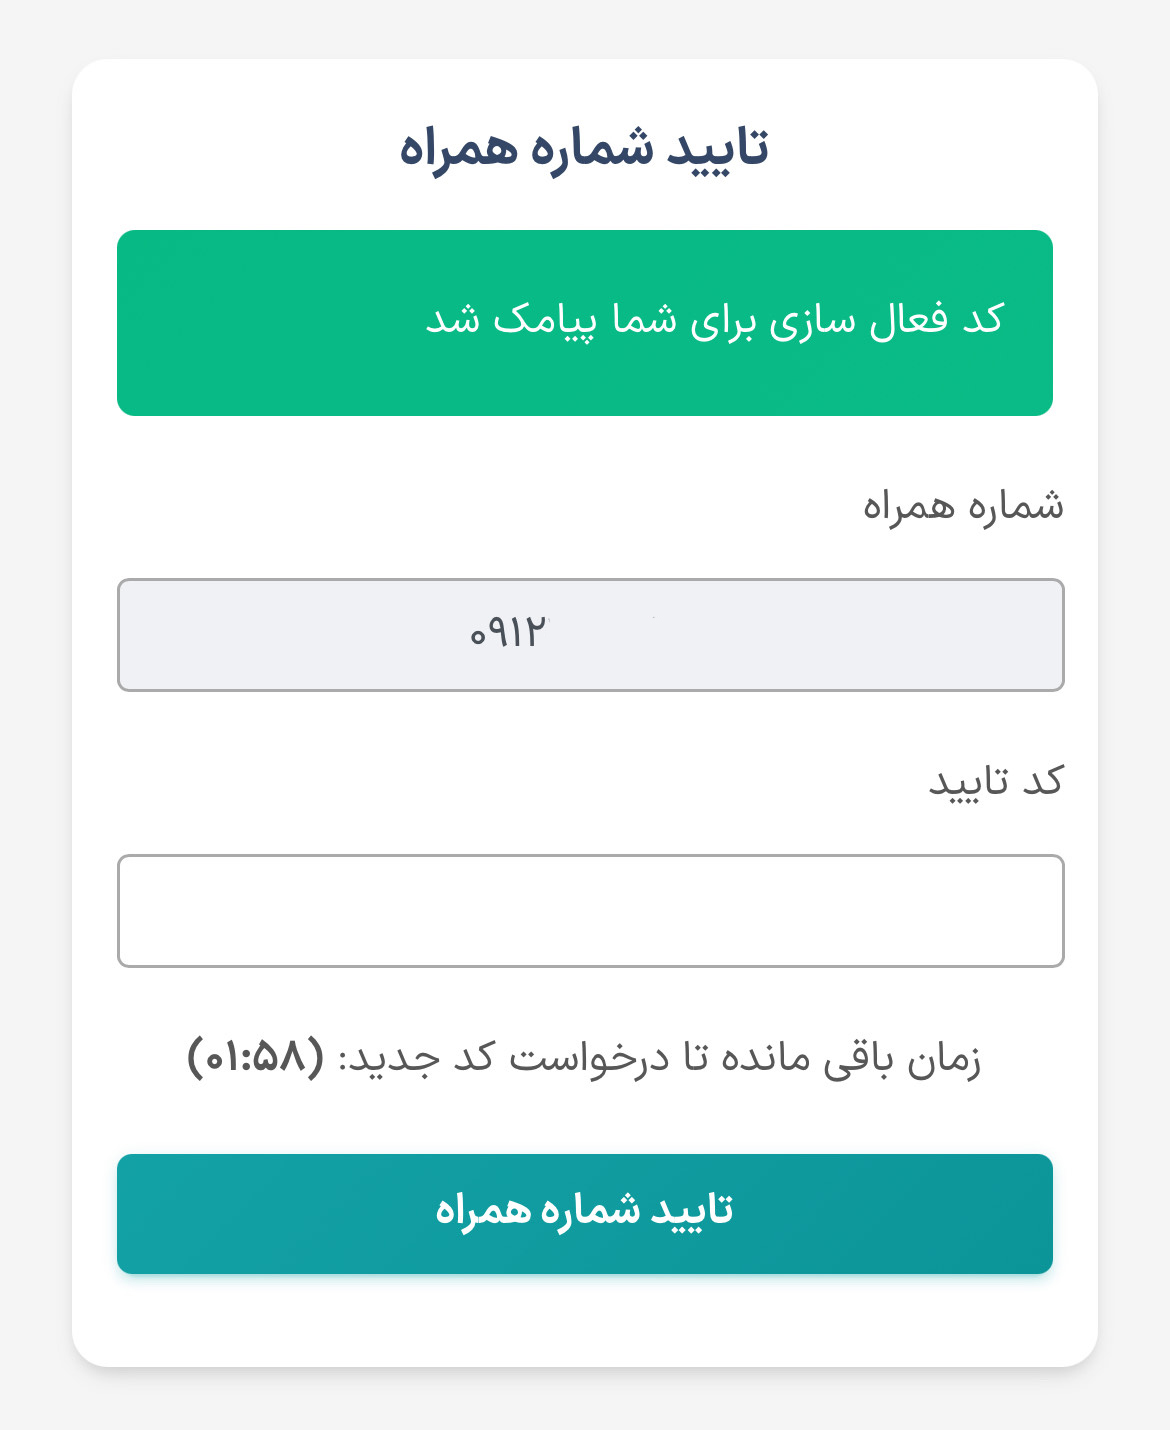The width and height of the screenshot is (1170, 1430).
Task: Click the 'کد تایید' field label
Action: (995, 783)
